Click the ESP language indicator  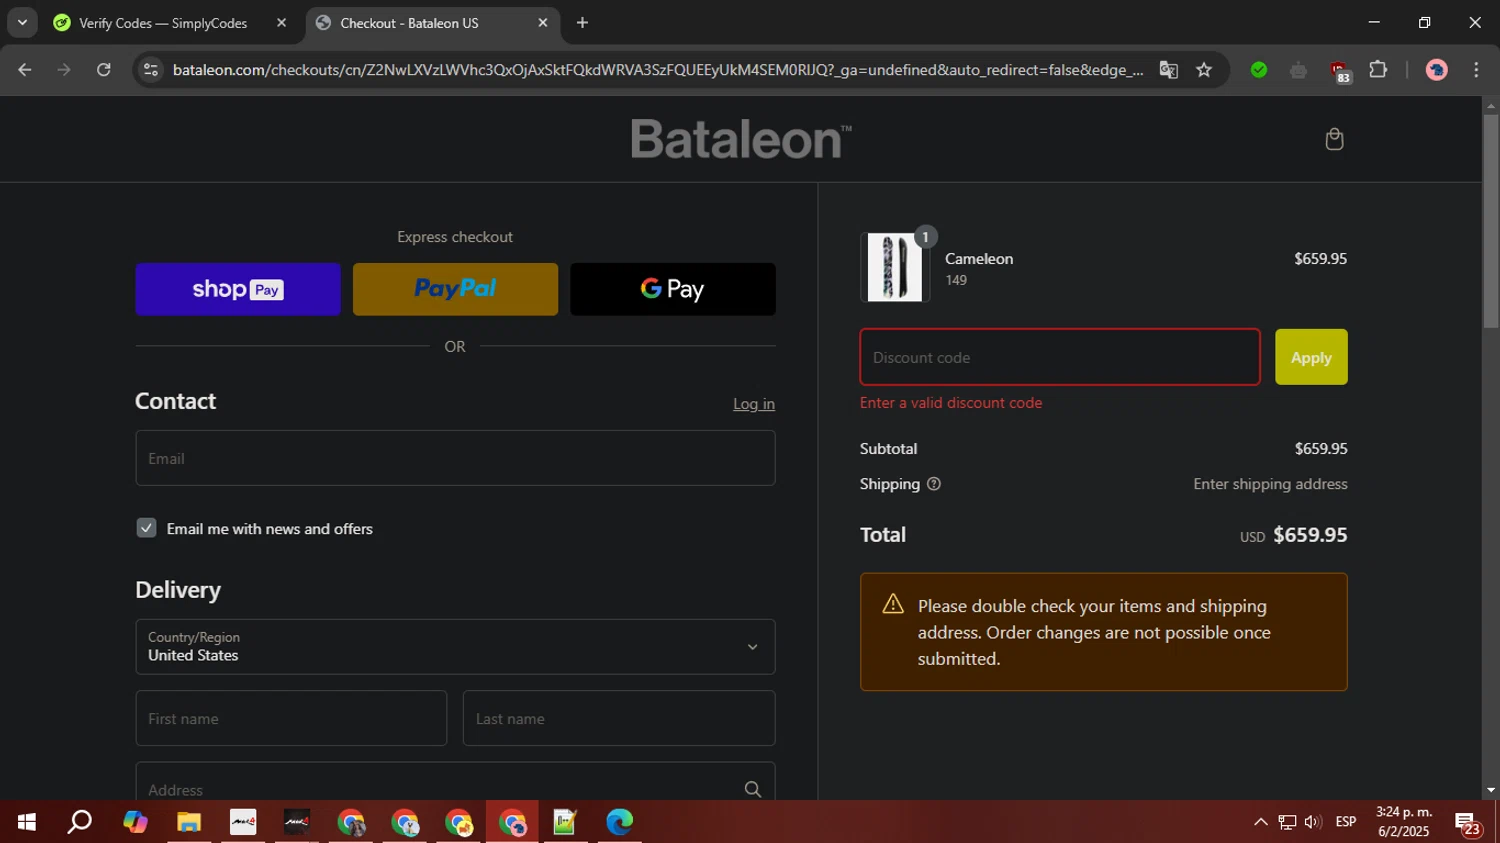pyautogui.click(x=1346, y=822)
